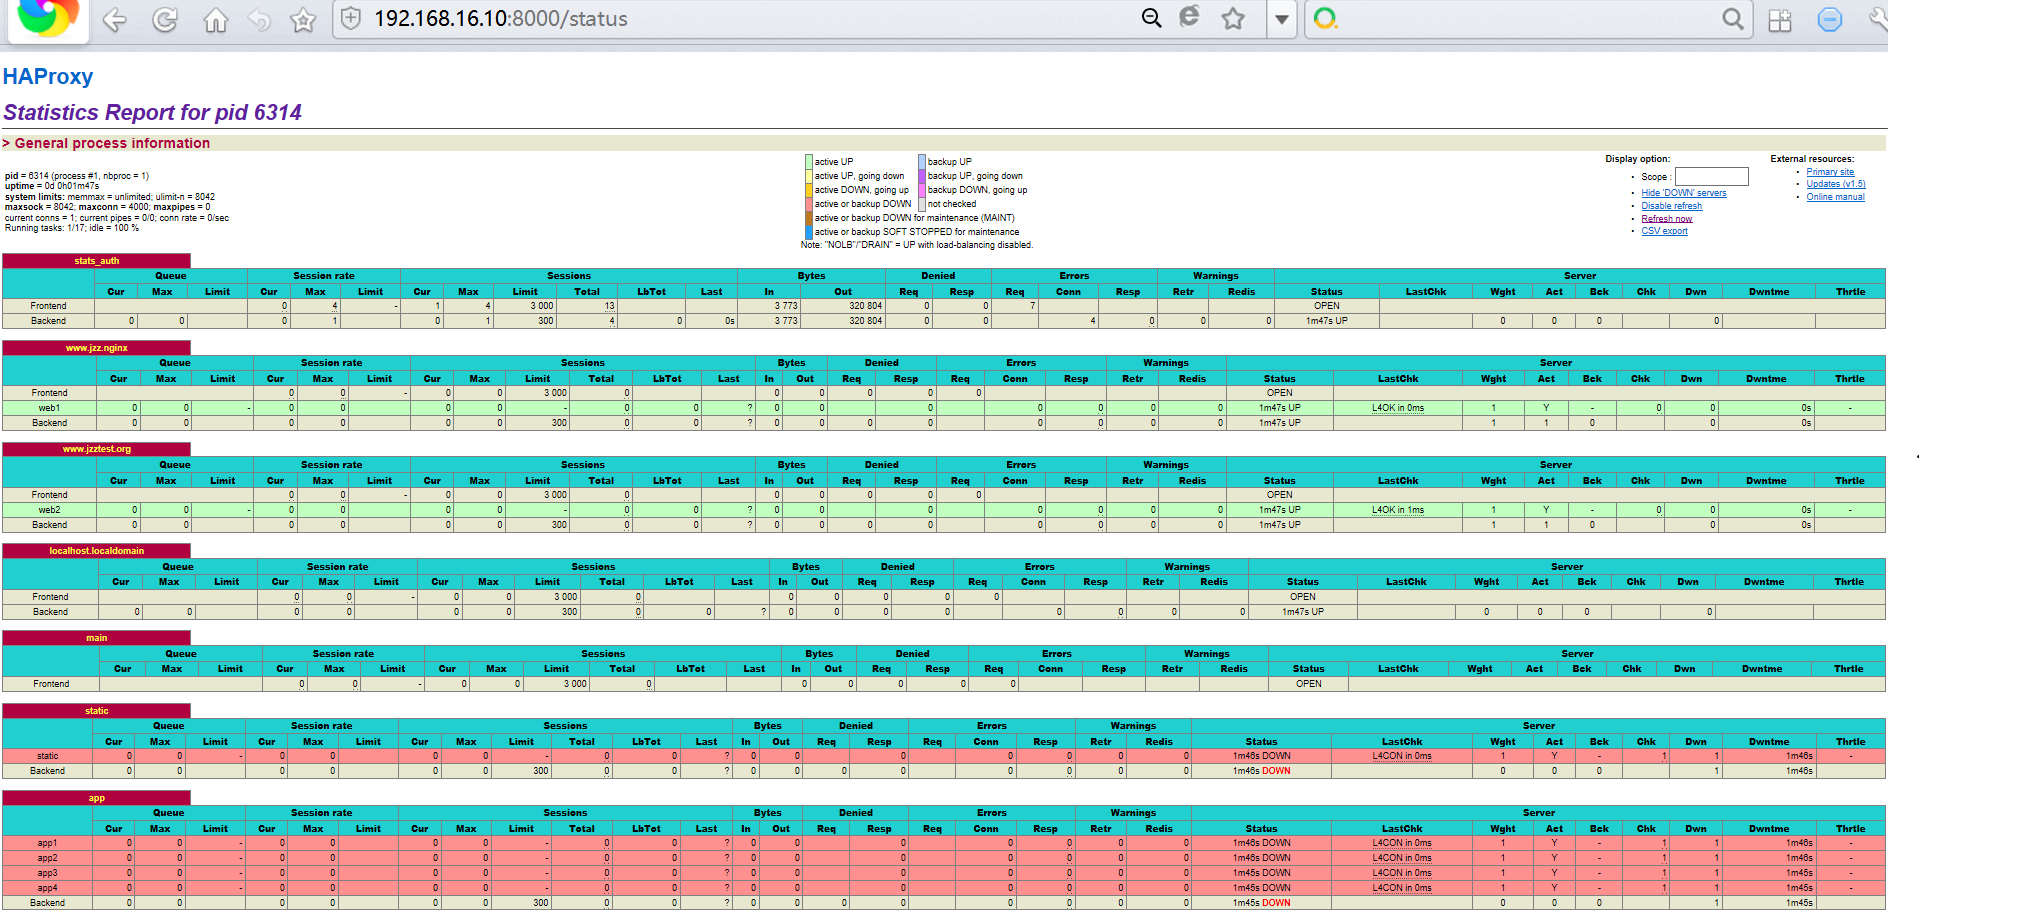Click 'not checked' legend entry
The width and height of the screenshot is (2041, 914).
coord(952,204)
